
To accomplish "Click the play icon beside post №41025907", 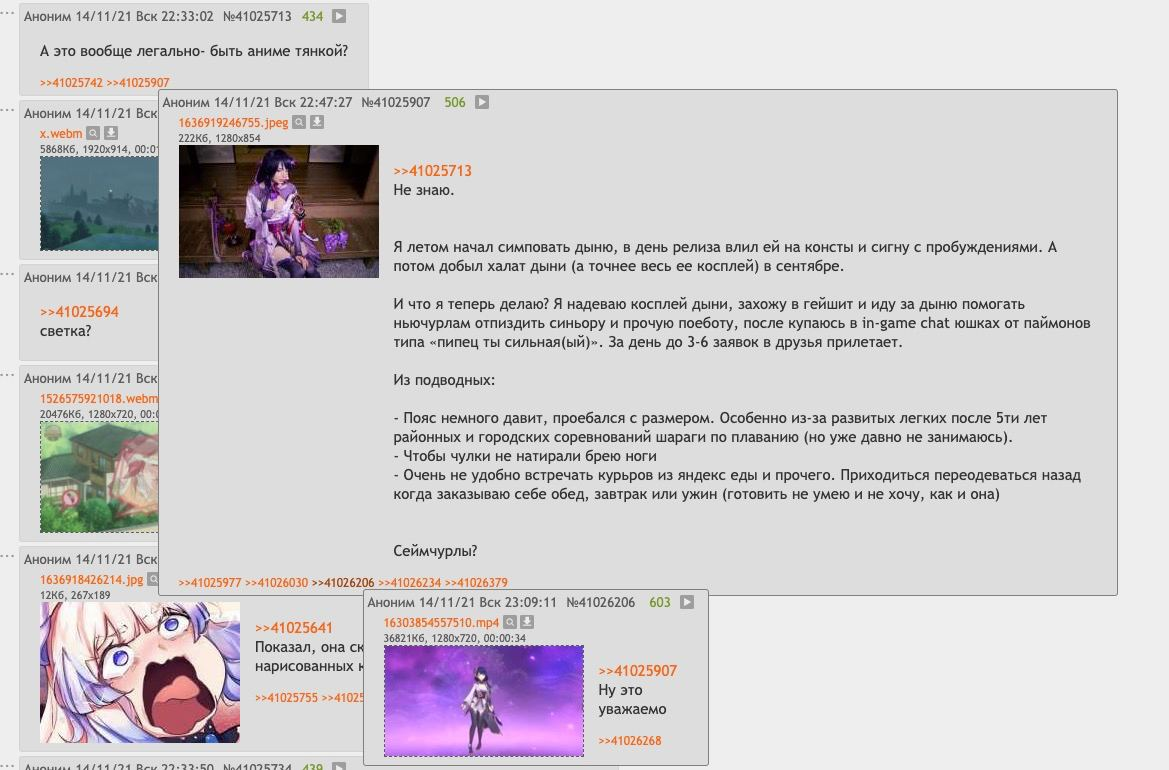I will (x=482, y=102).
